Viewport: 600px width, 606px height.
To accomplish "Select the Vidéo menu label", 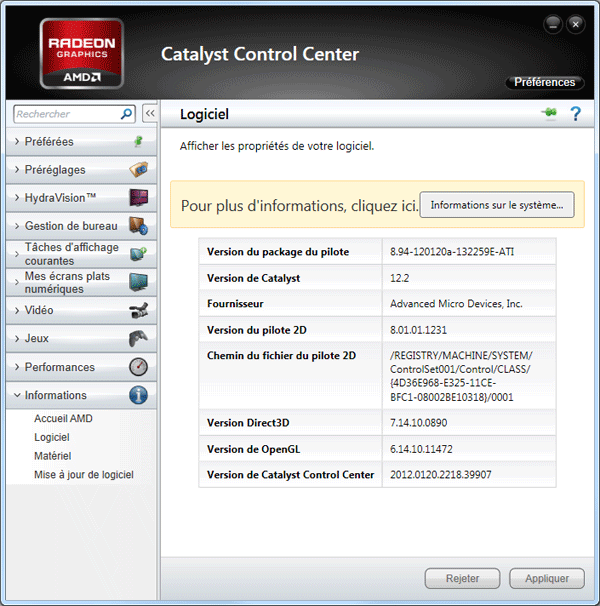I will [39, 310].
